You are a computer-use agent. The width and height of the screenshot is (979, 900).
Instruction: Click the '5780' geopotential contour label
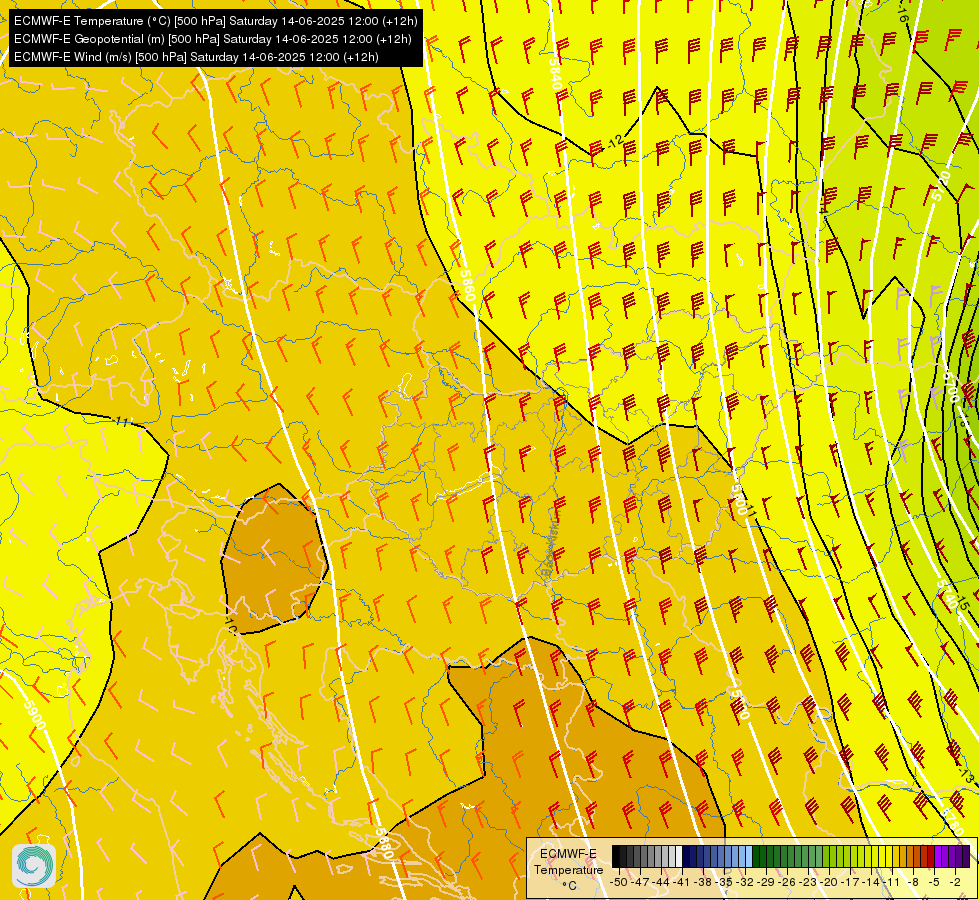pyautogui.click(x=953, y=822)
